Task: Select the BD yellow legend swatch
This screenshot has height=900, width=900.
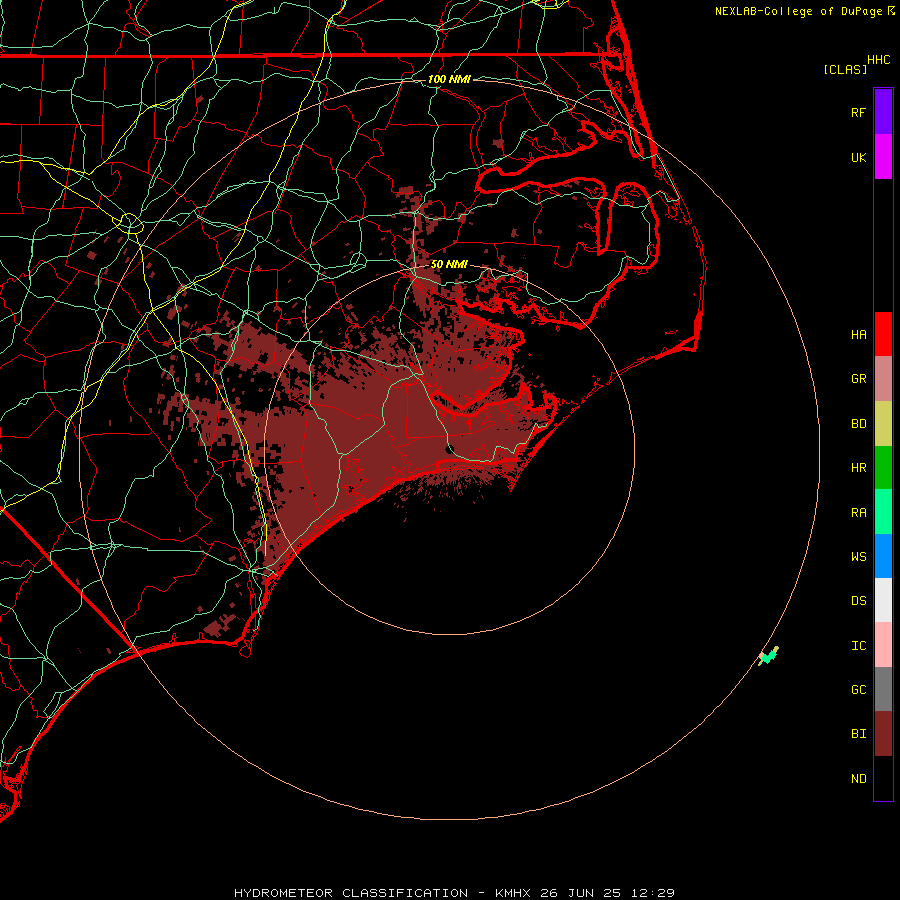Action: (883, 424)
